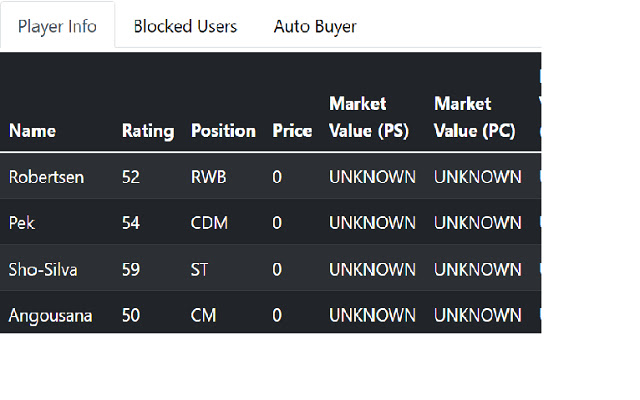This screenshot has width=640, height=400.
Task: Click the Position column header
Action: (x=223, y=131)
